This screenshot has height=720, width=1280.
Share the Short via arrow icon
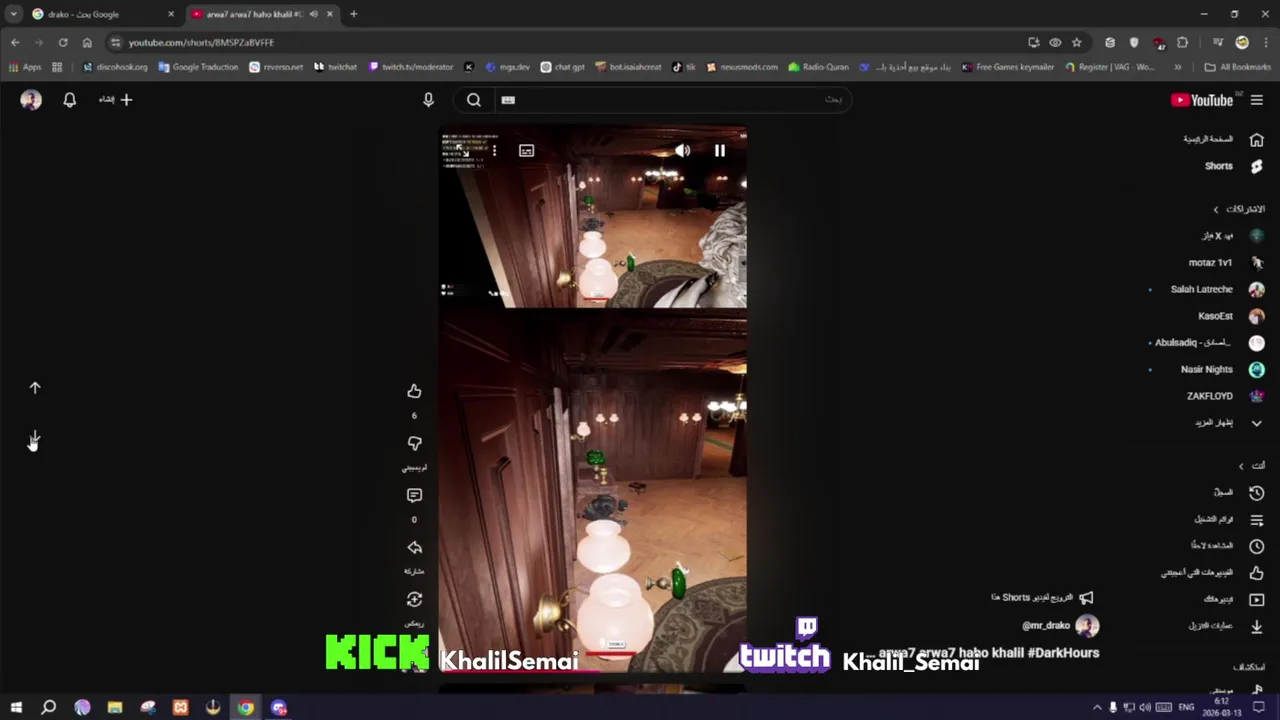[x=414, y=547]
